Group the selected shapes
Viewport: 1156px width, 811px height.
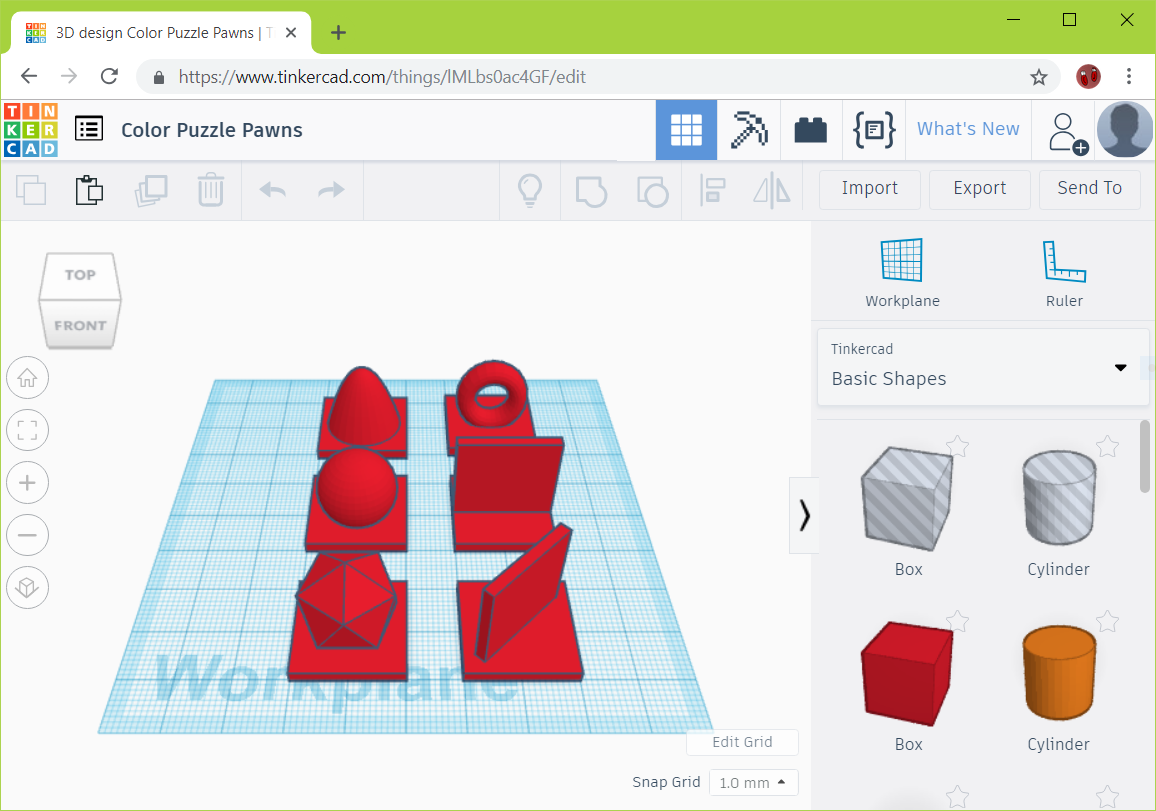point(591,190)
